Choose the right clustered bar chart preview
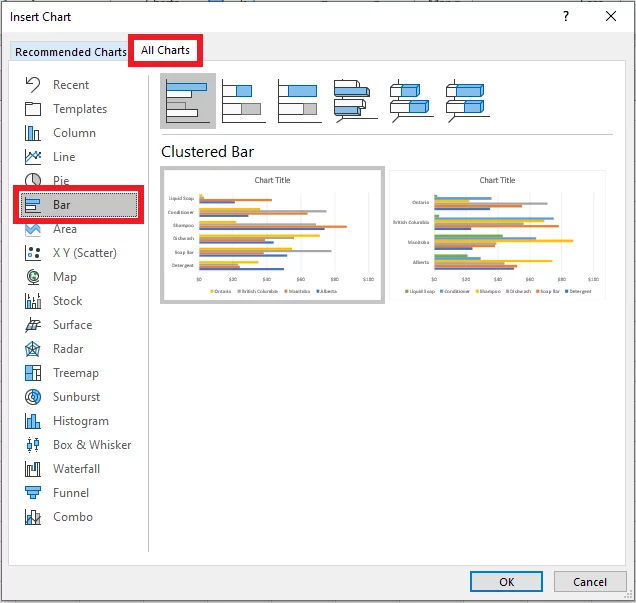The width and height of the screenshot is (636, 603). 497,235
